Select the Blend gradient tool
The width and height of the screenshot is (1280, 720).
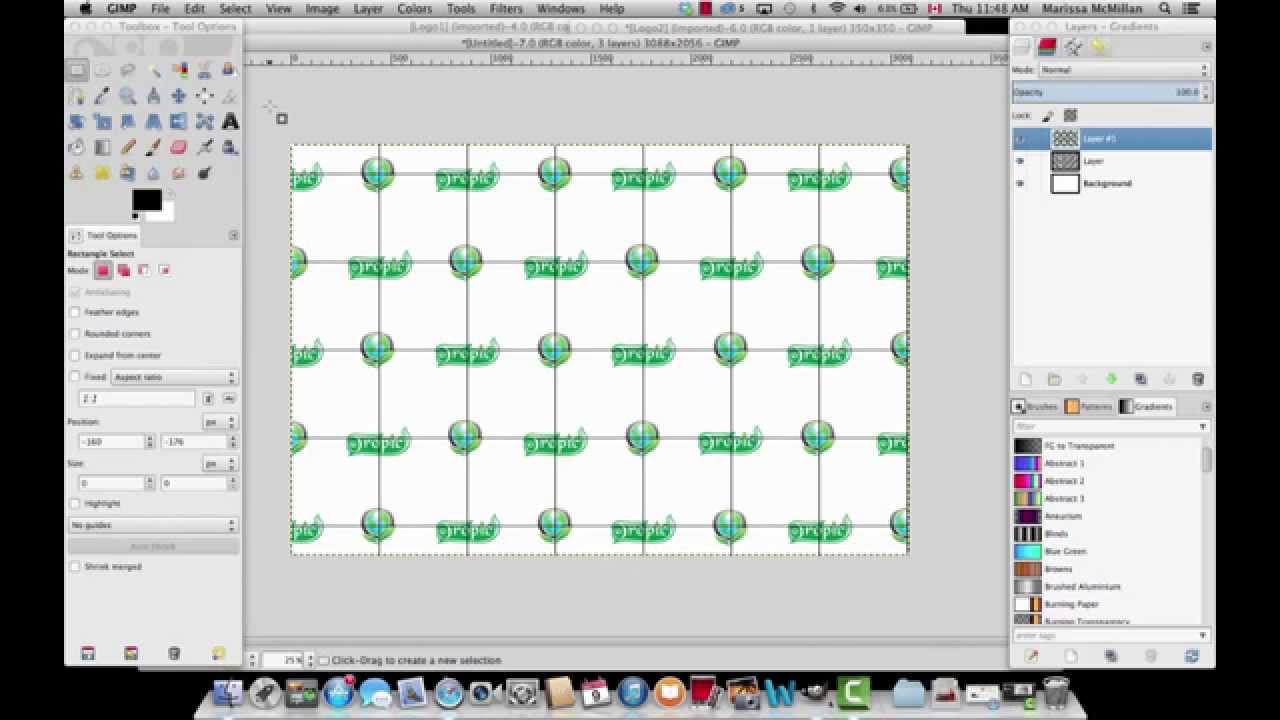pos(102,147)
